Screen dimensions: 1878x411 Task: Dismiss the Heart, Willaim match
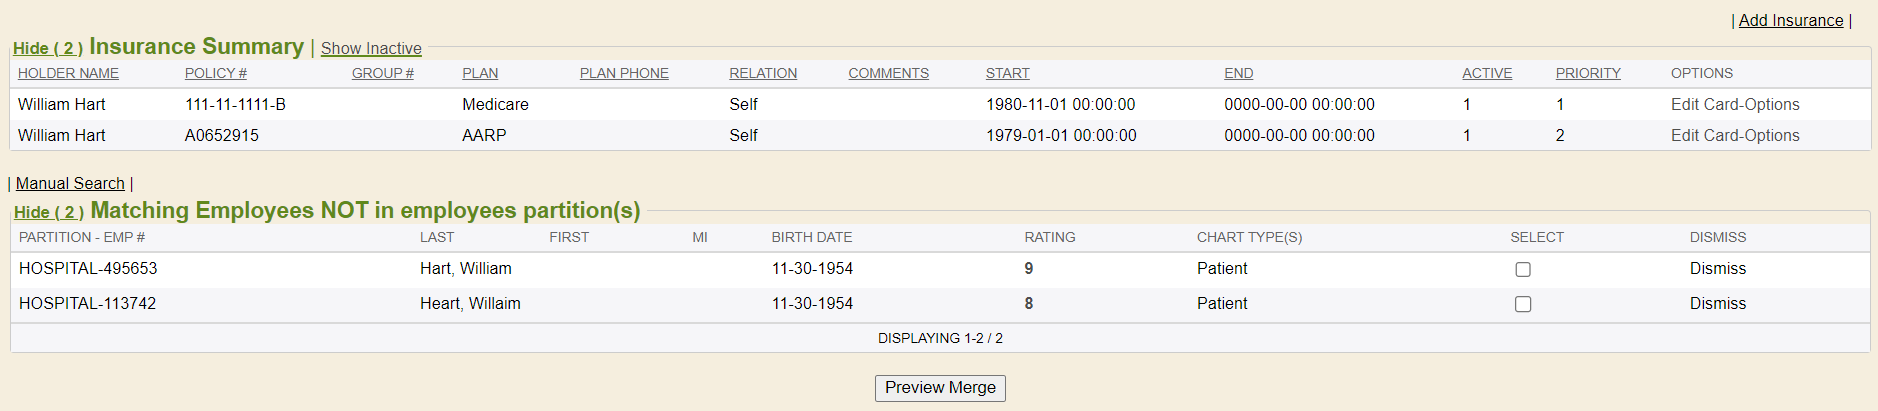[x=1717, y=303]
